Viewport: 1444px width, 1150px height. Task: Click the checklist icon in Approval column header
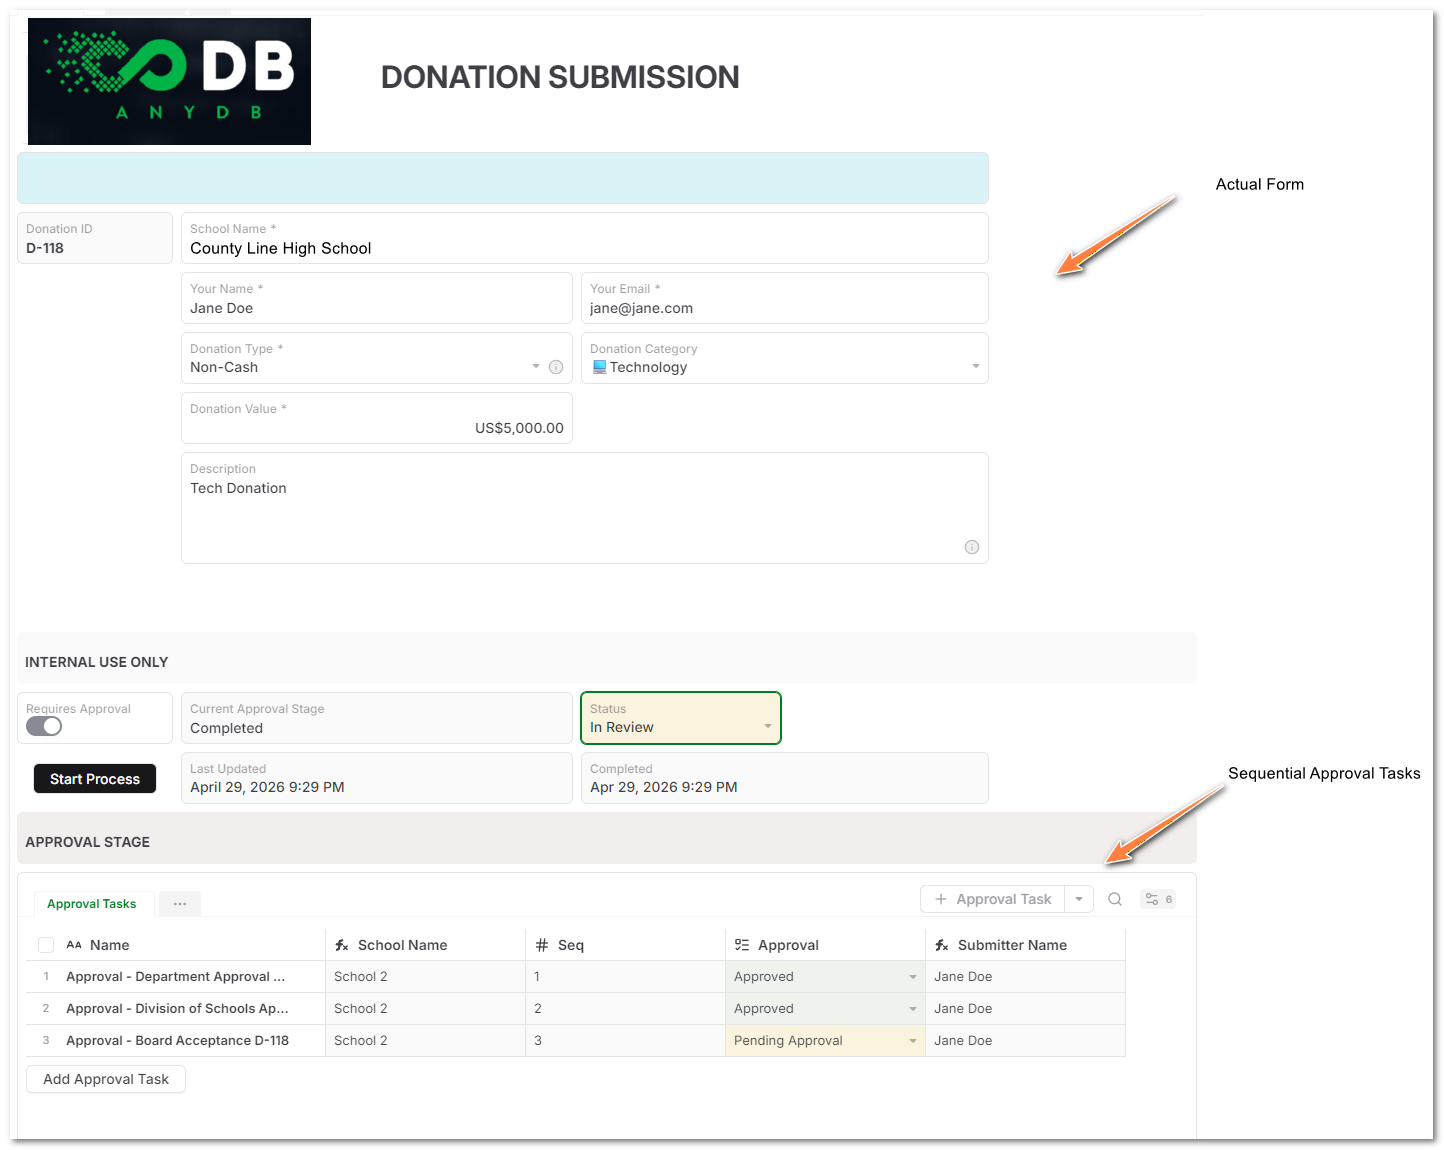(x=742, y=945)
